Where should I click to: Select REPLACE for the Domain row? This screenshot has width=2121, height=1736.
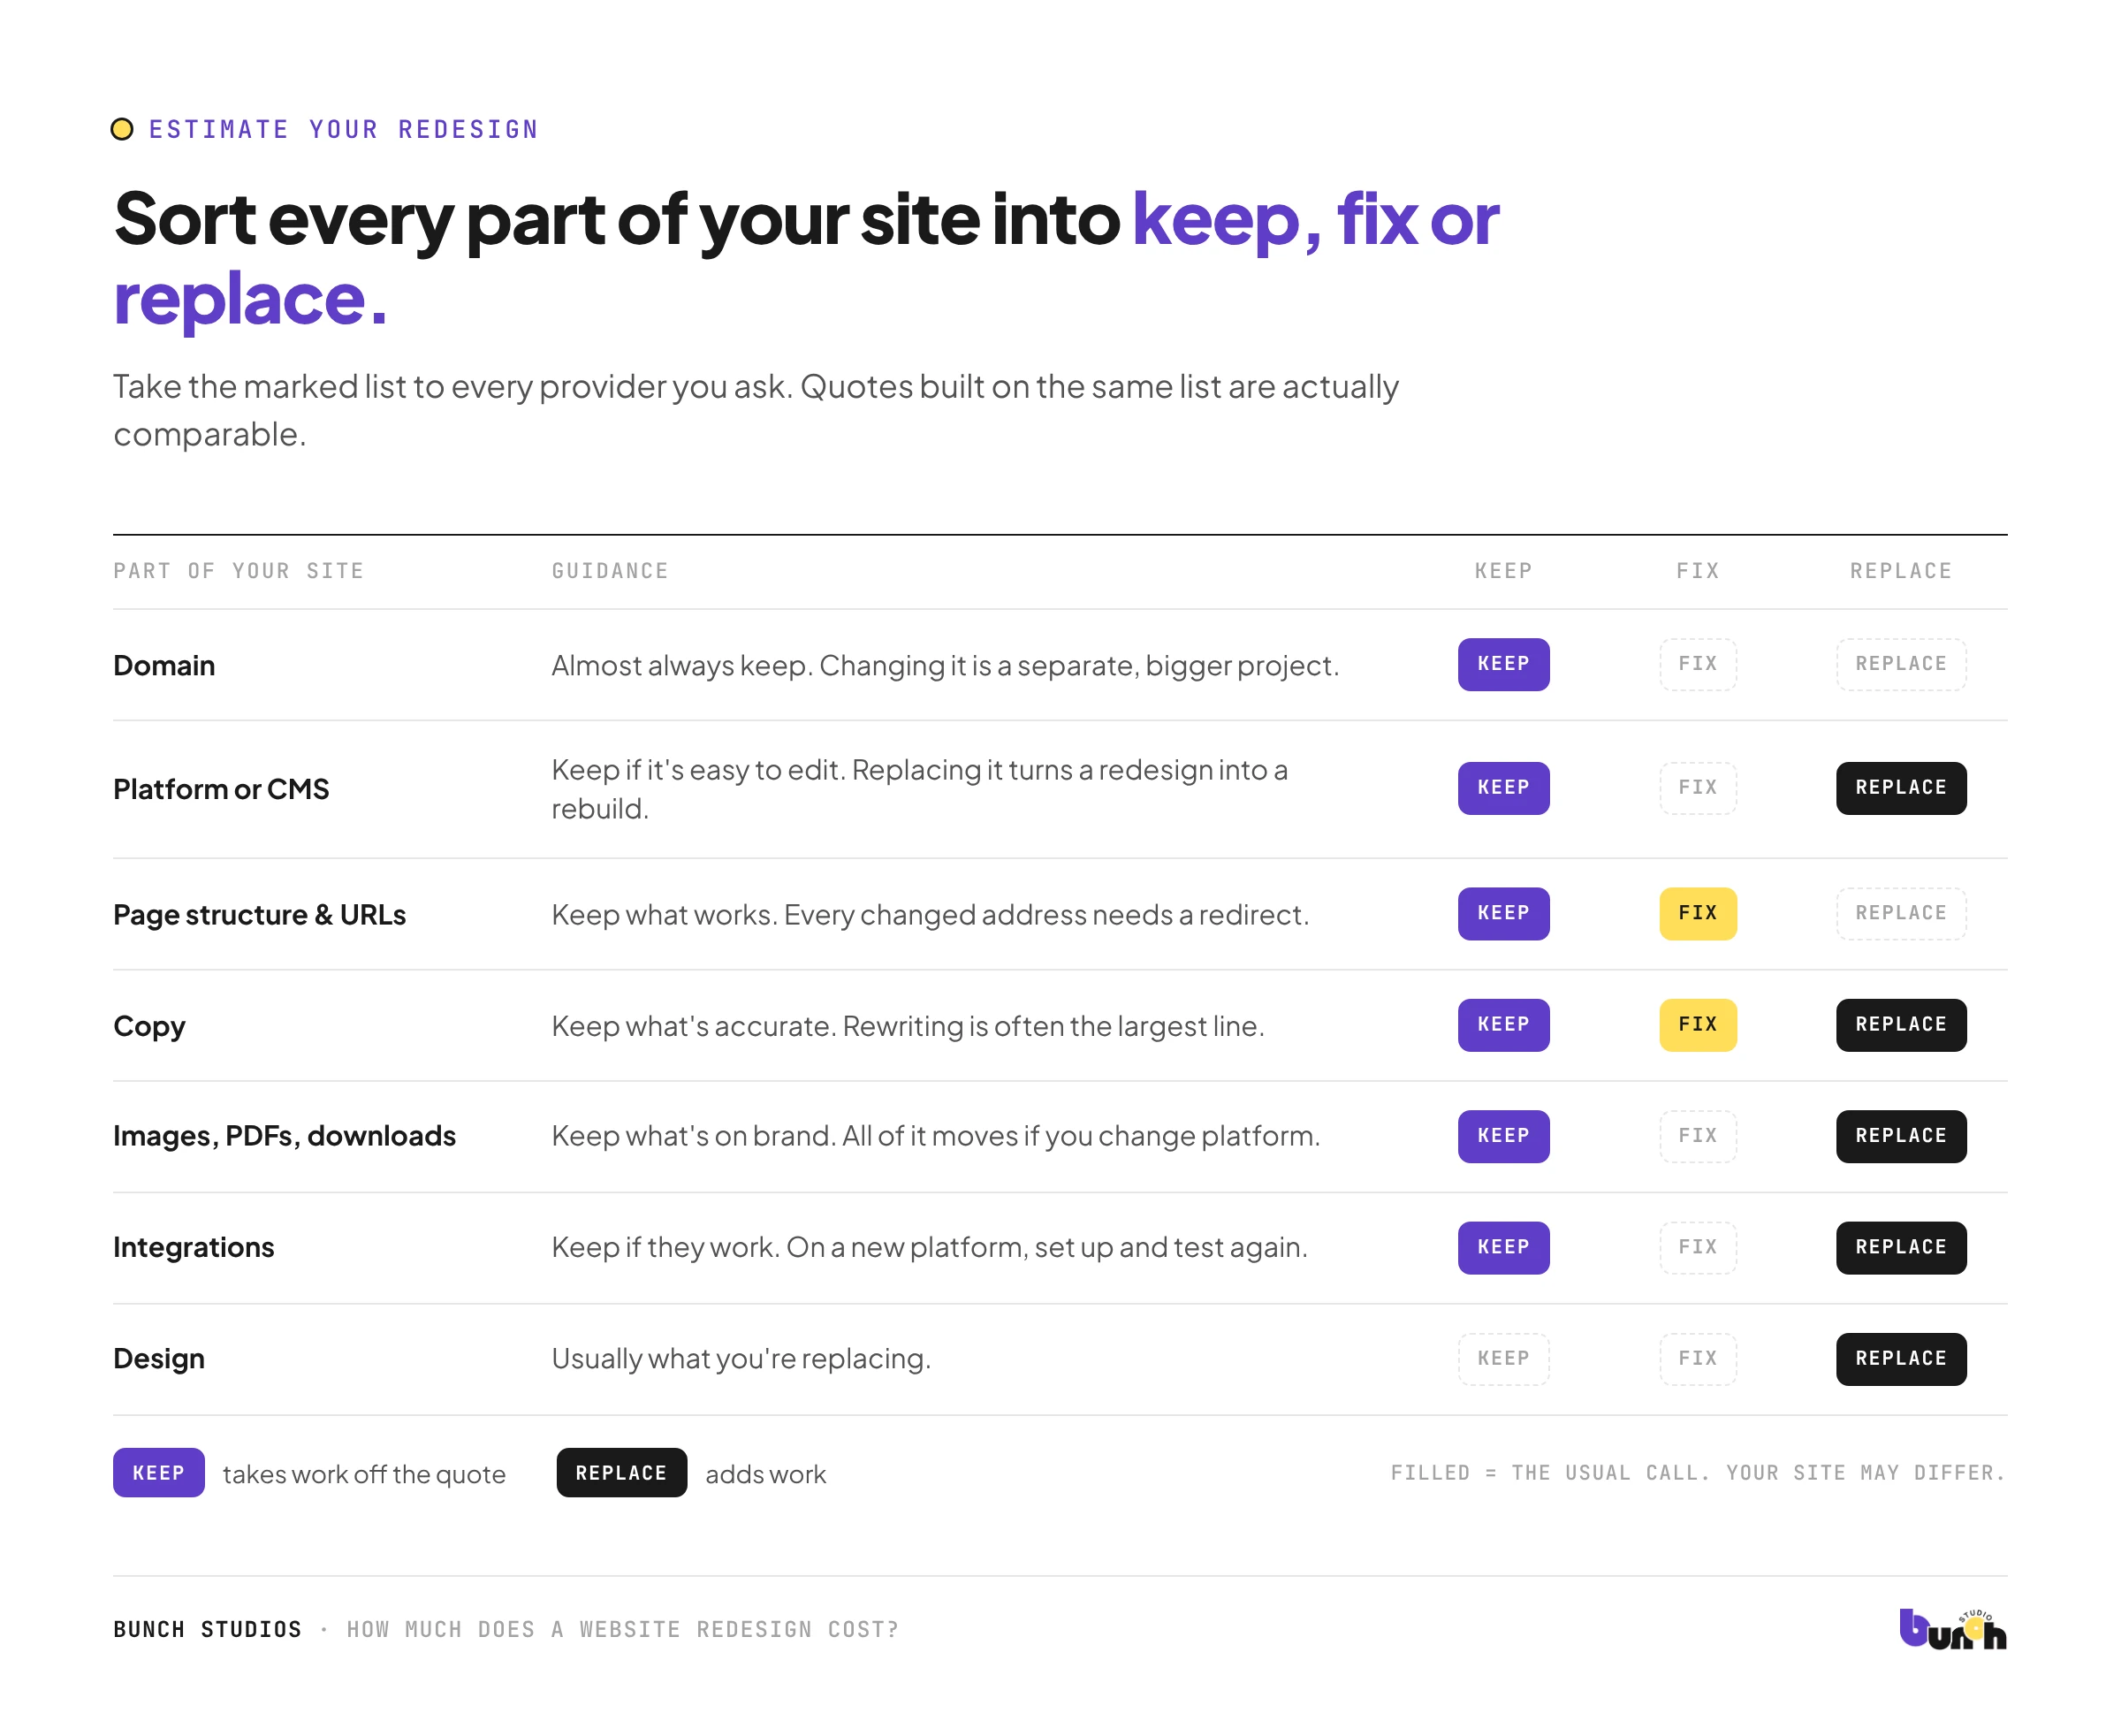coord(1900,664)
